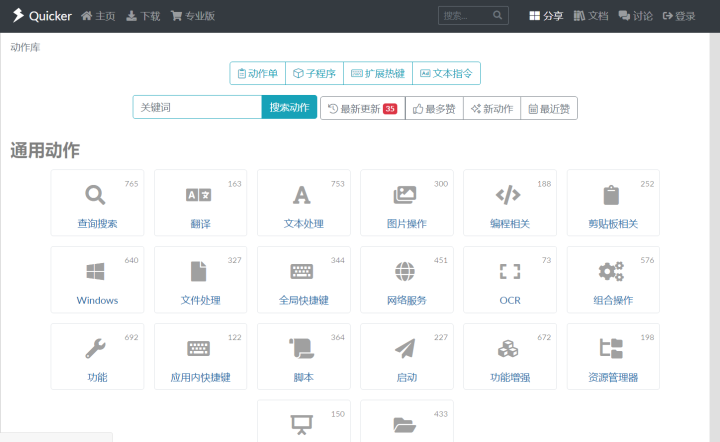Switch to the 文本指令 tab

click(x=446, y=73)
